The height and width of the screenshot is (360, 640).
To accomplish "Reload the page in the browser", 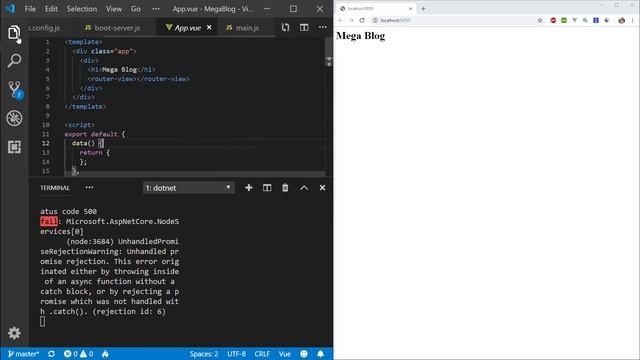I will (362, 20).
